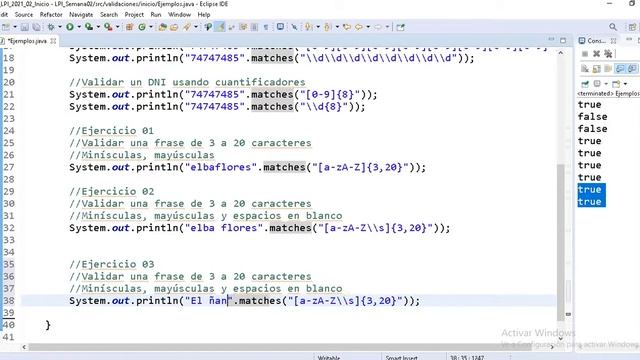Open the New file dropdown arrow
This screenshot has width=640, height=360.
tap(15, 27)
